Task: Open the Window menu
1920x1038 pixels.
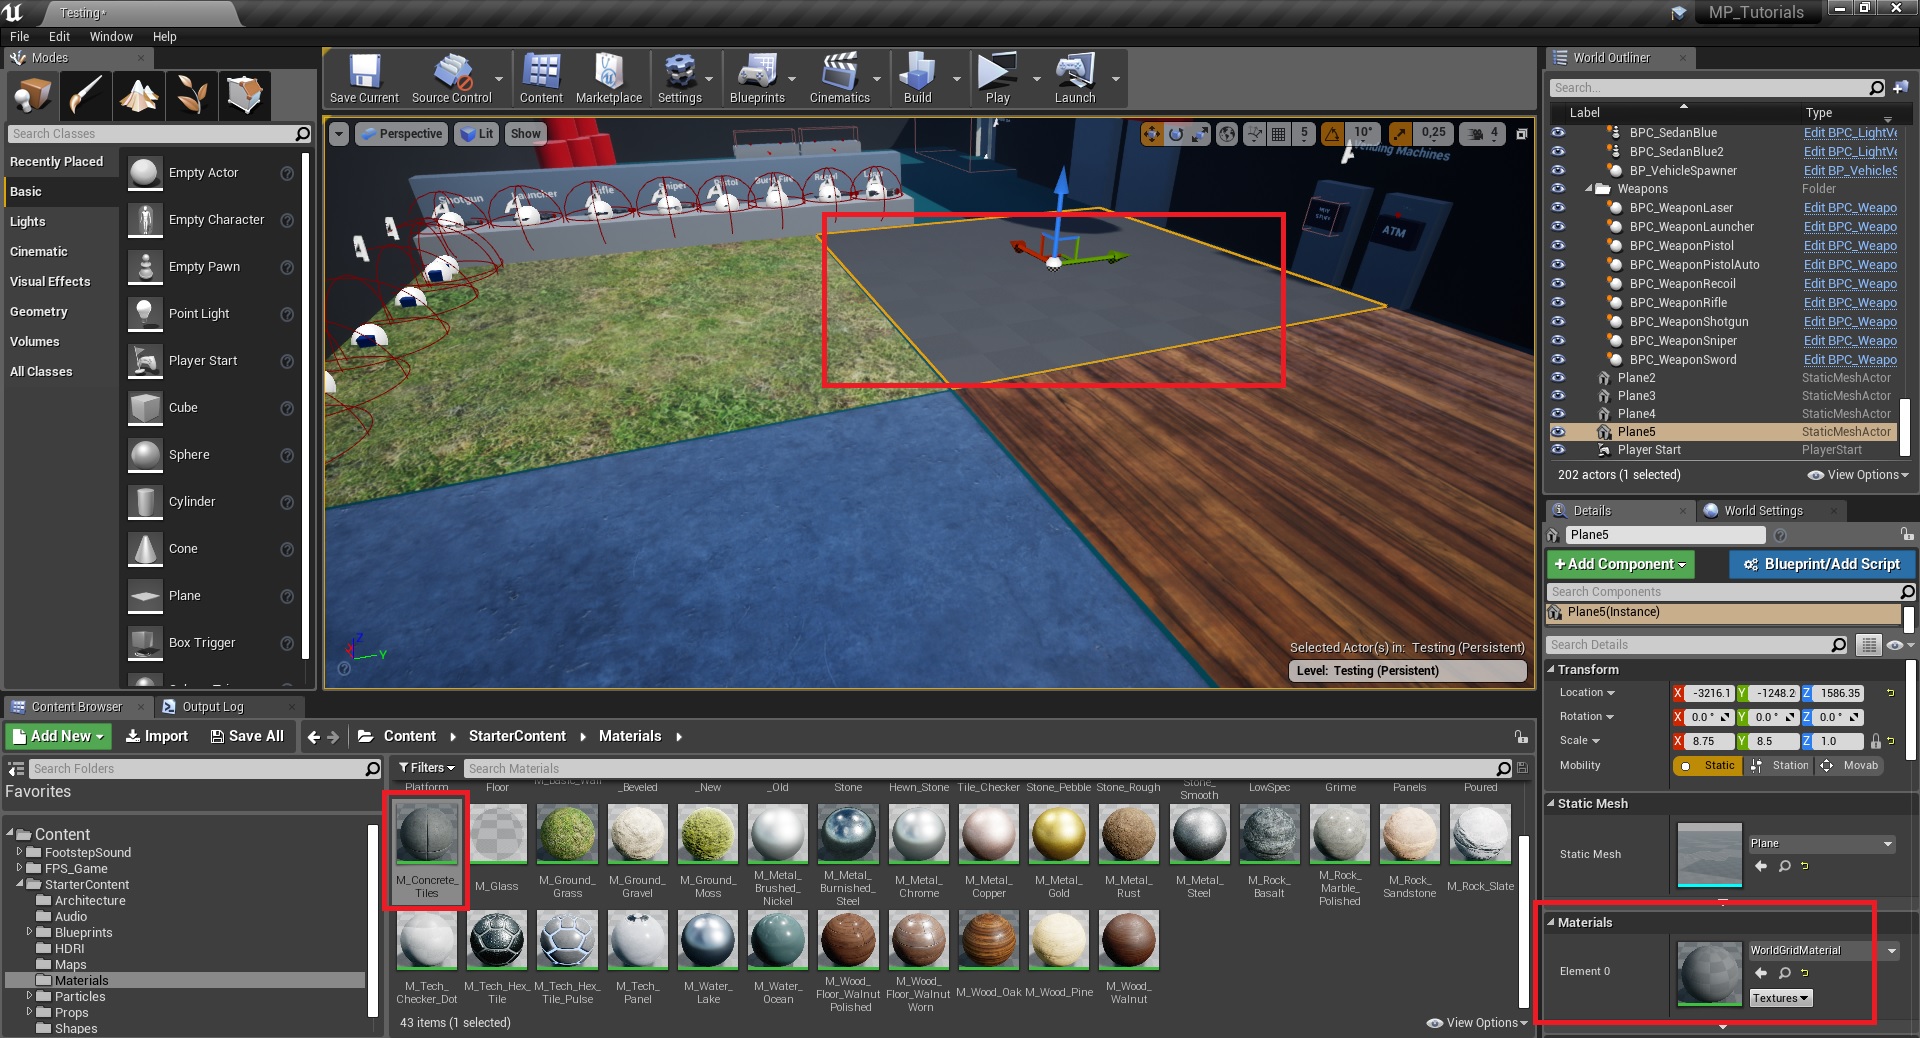Action: (x=111, y=37)
